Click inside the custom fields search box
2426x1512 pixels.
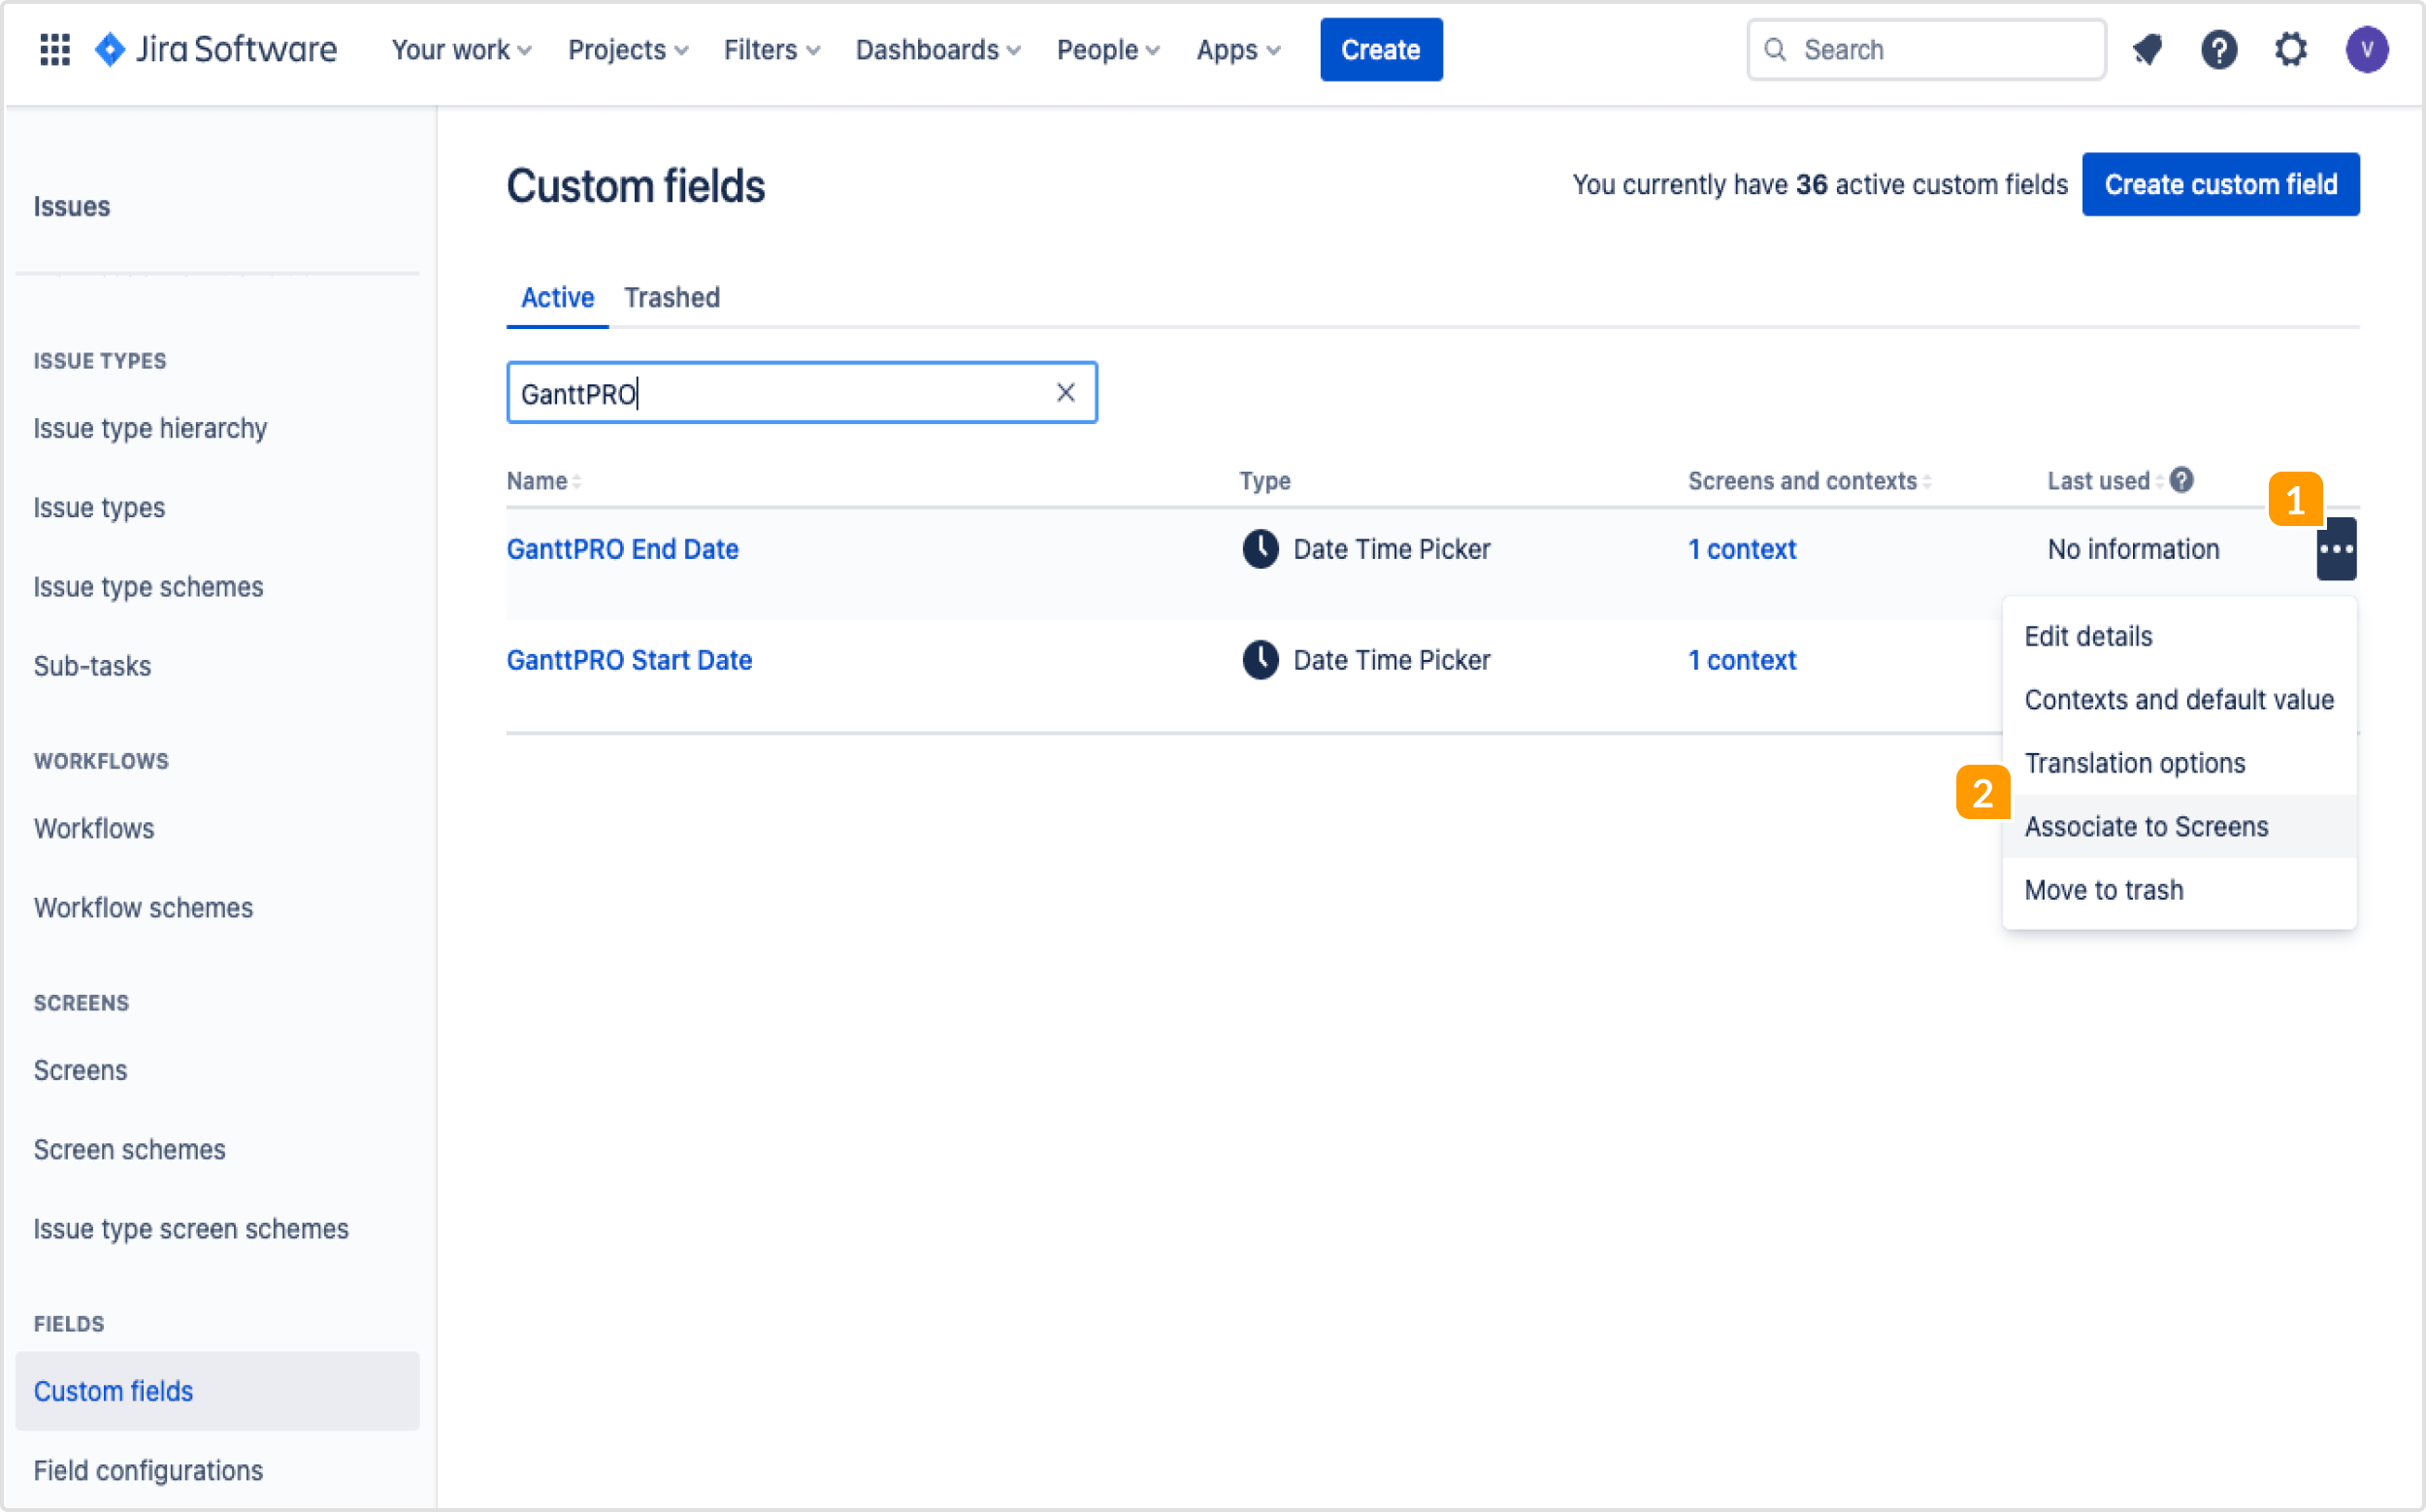pos(800,392)
